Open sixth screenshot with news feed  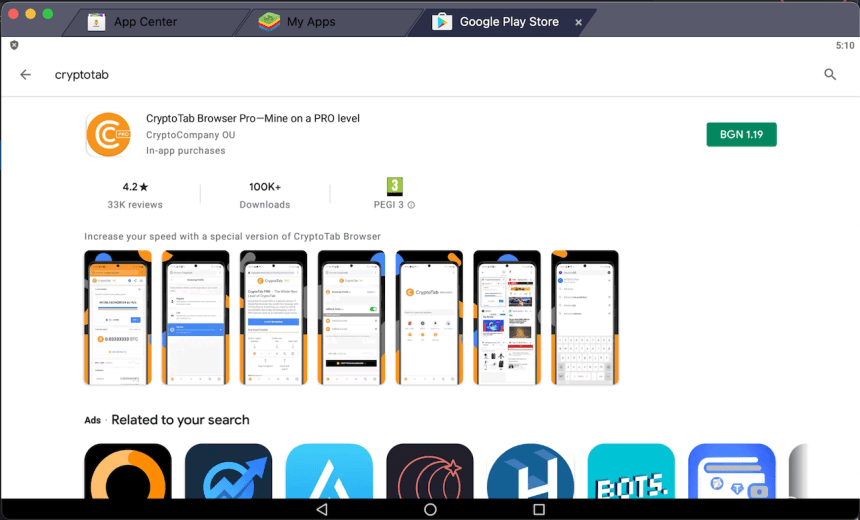pos(507,318)
